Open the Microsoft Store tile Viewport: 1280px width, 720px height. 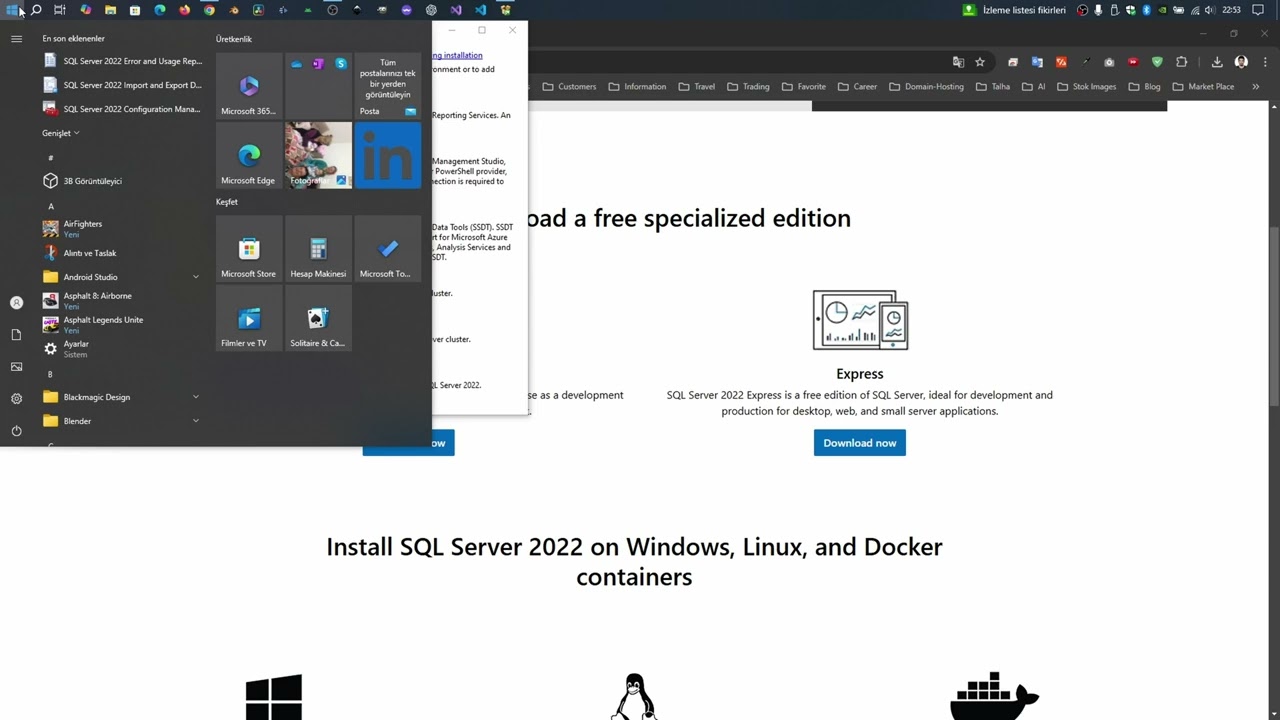(249, 249)
